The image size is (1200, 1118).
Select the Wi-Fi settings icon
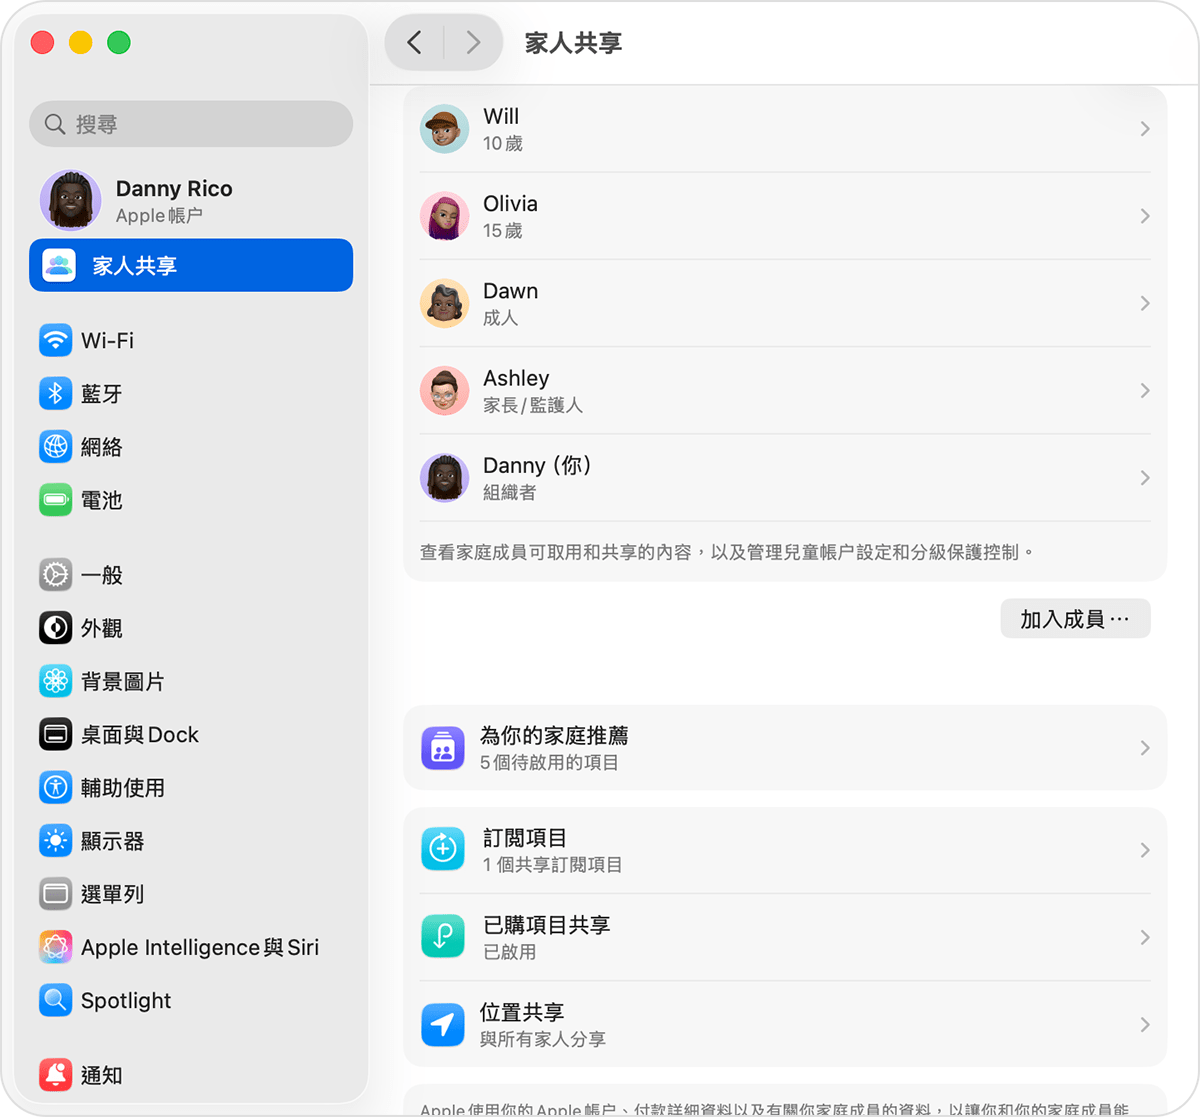(55, 340)
